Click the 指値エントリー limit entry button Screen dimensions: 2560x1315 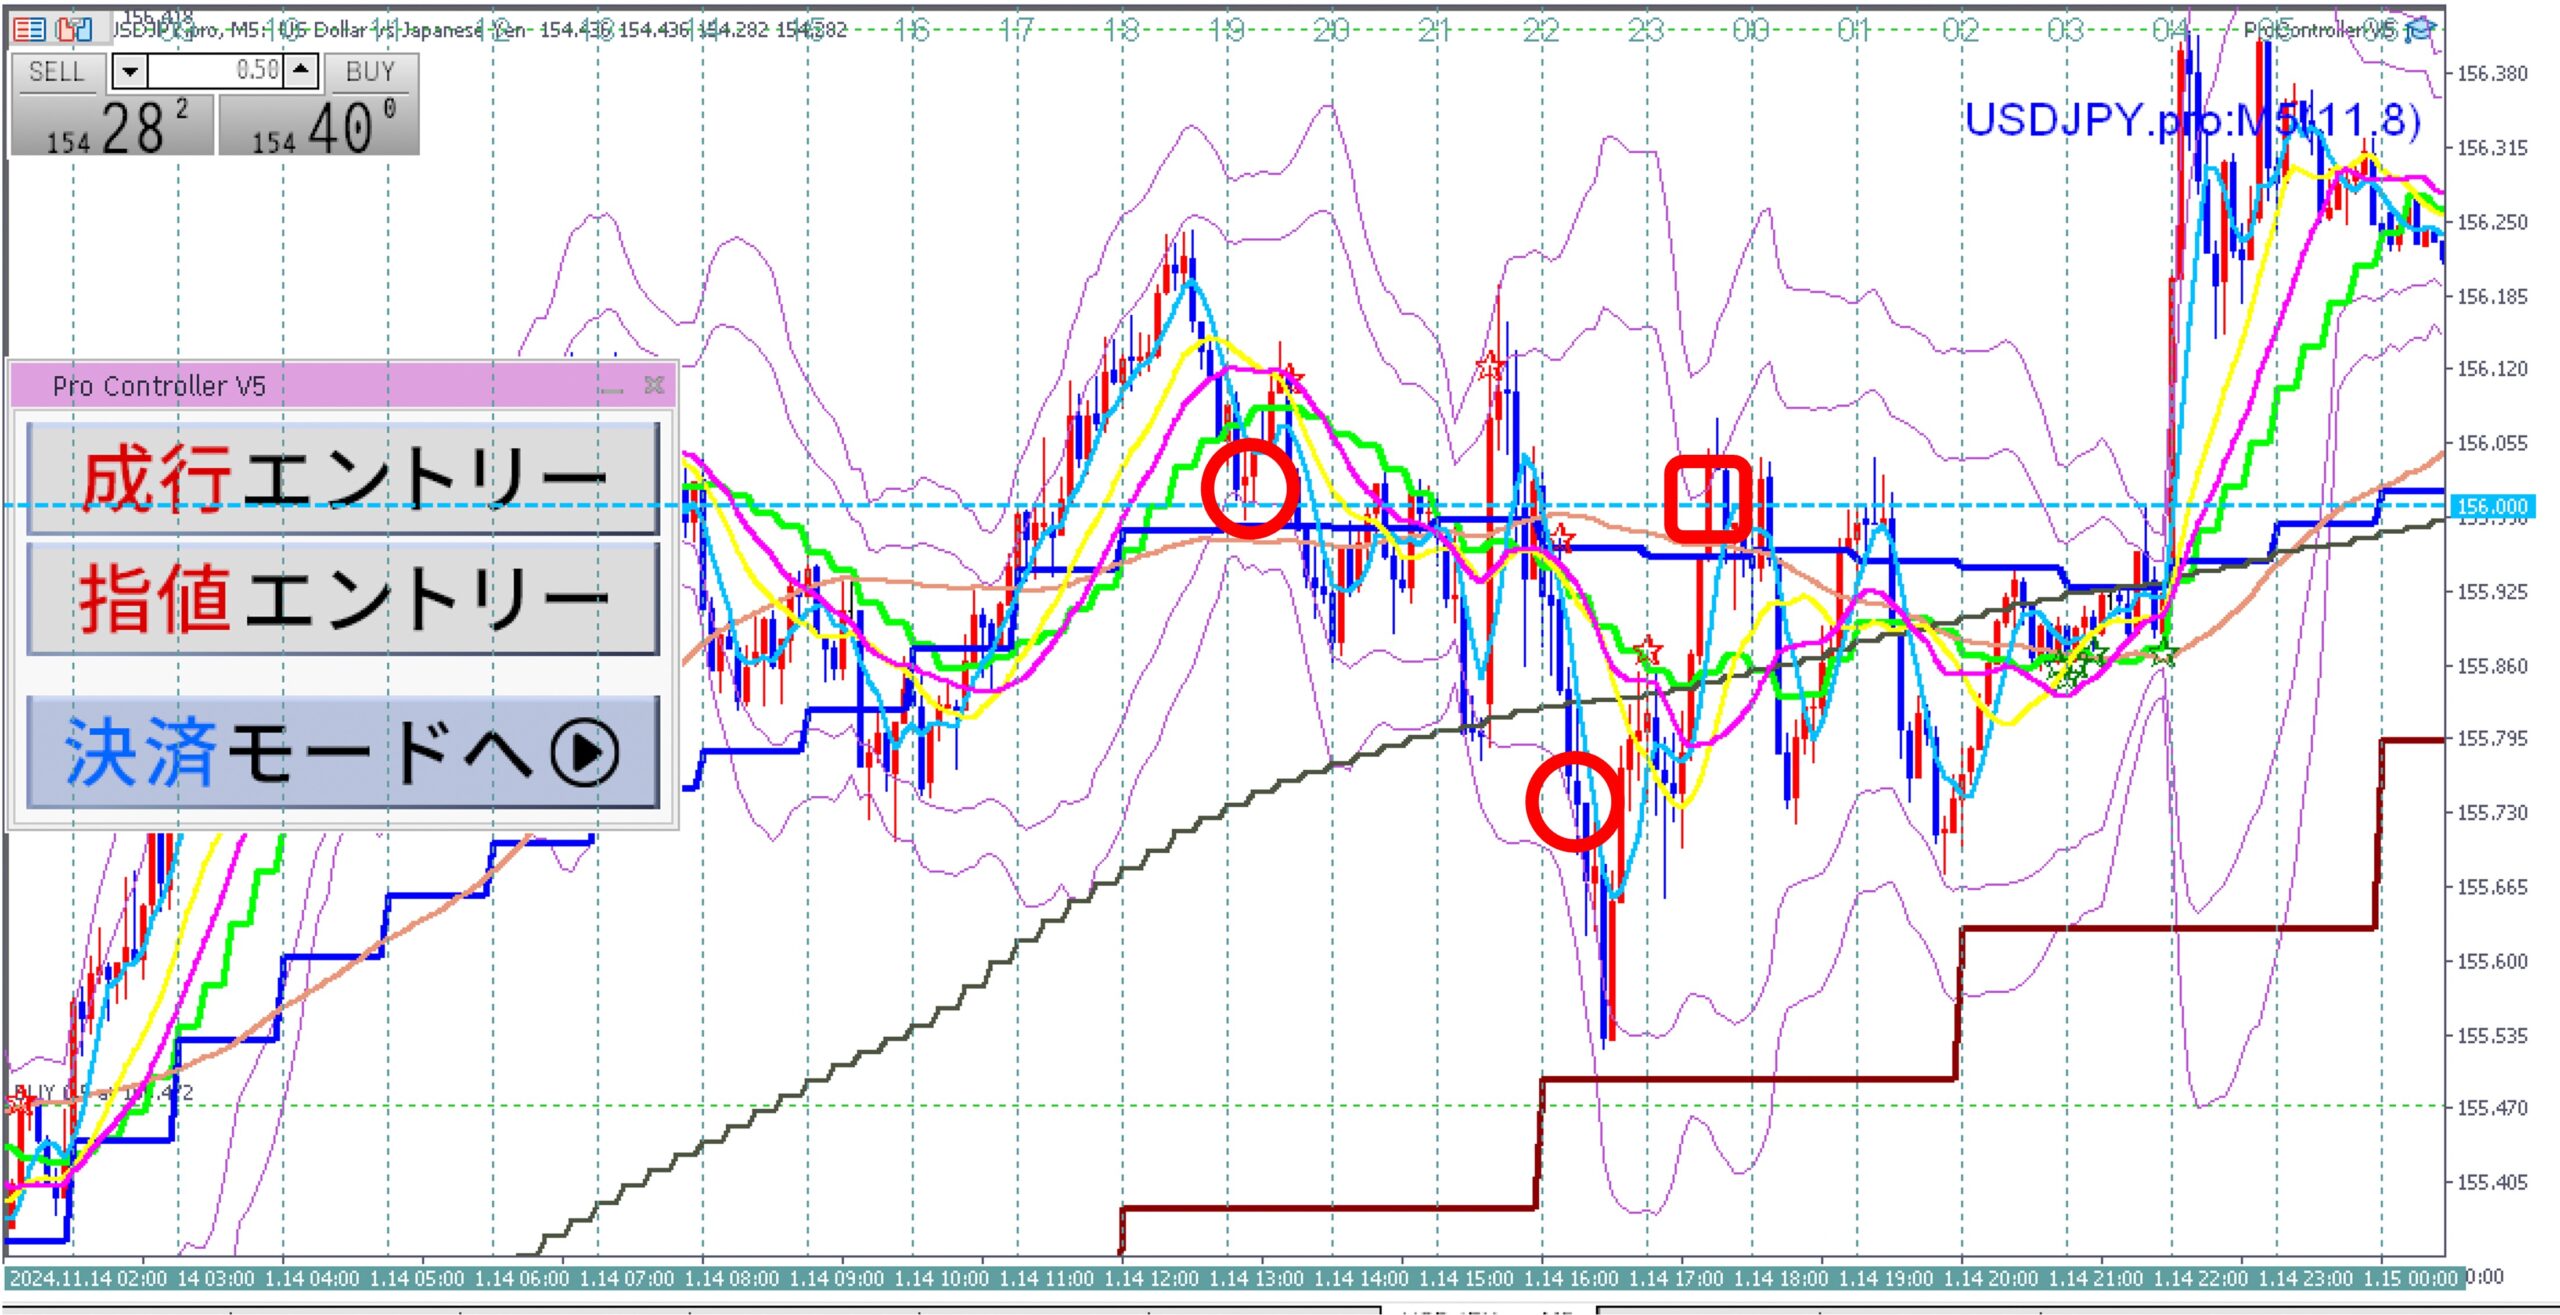[x=343, y=598]
